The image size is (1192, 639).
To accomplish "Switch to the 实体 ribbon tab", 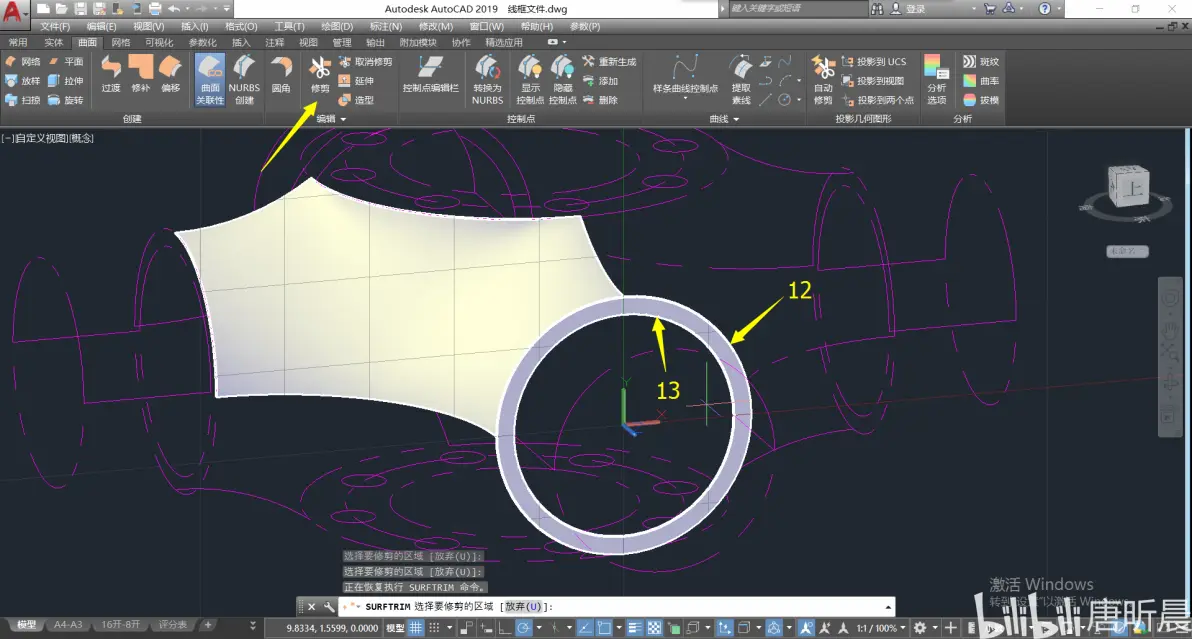I will pyautogui.click(x=53, y=43).
